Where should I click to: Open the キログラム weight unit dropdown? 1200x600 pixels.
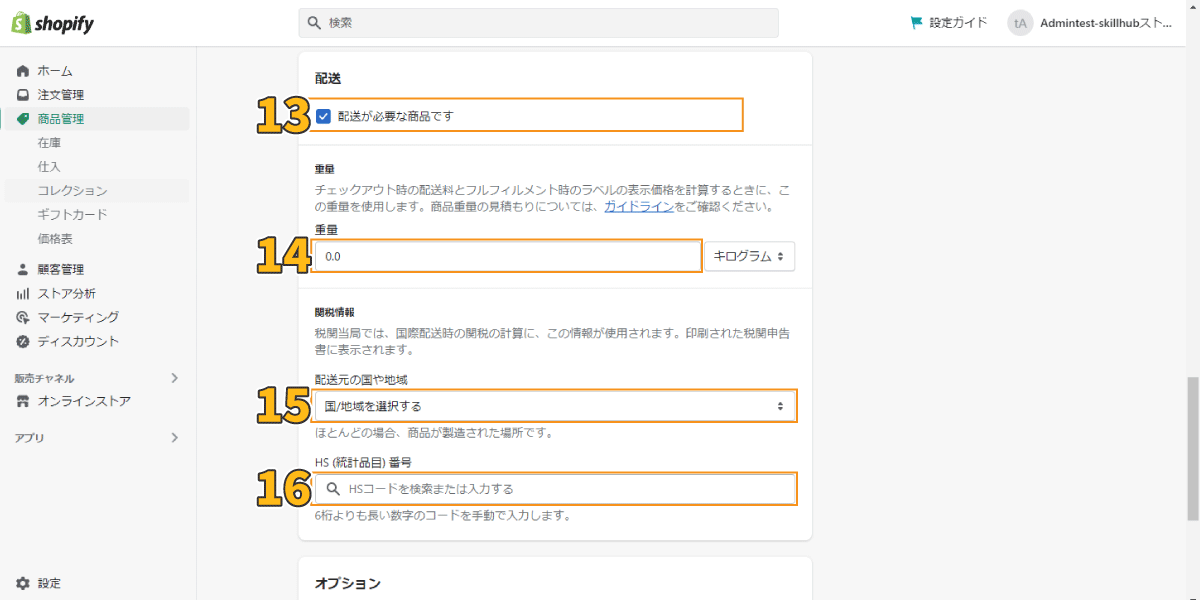pyautogui.click(x=750, y=256)
